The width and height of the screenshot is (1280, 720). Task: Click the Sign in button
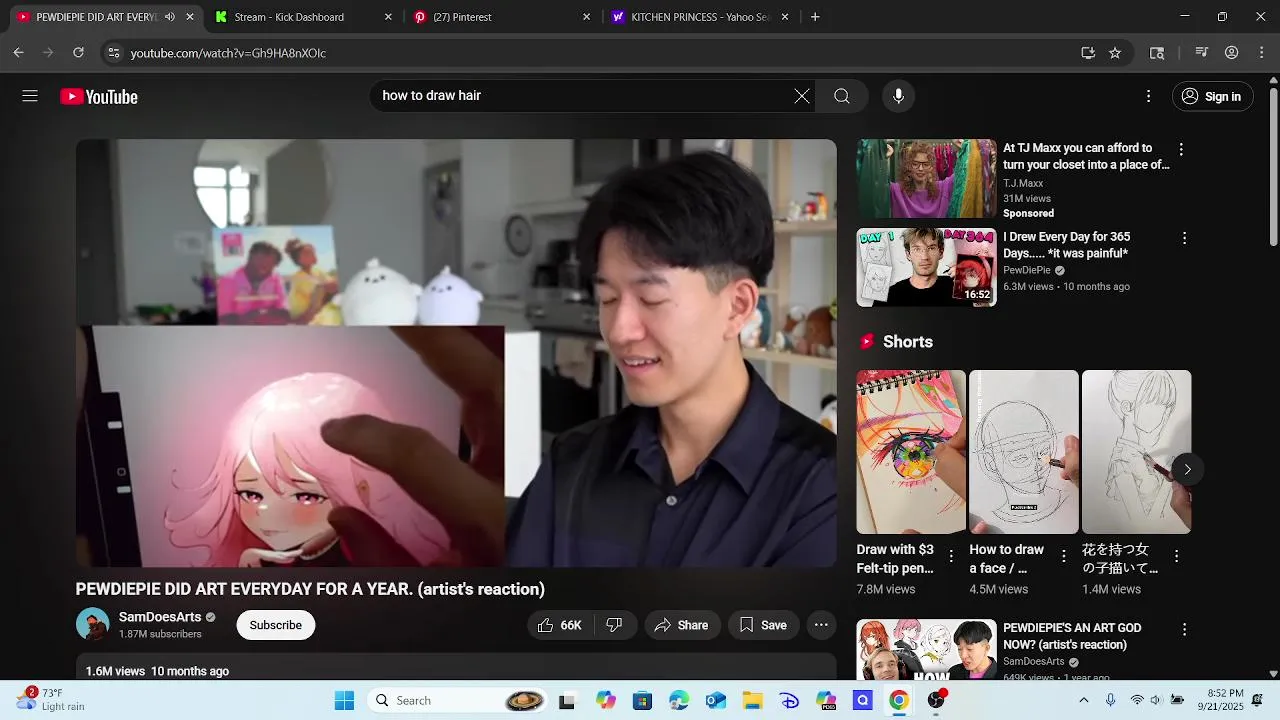click(1212, 96)
